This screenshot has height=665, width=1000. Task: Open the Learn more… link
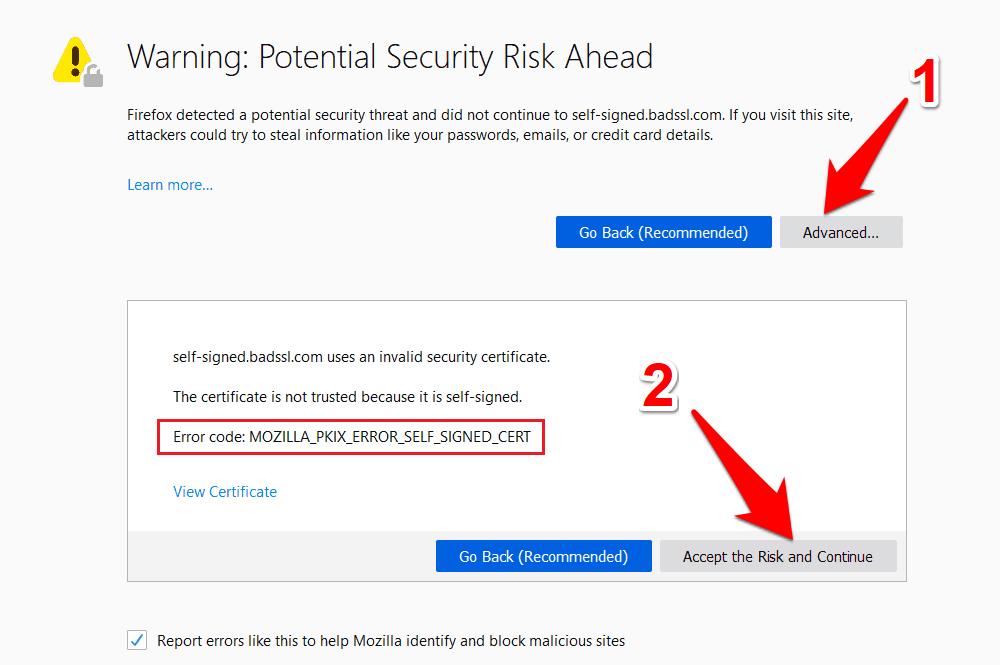point(169,184)
